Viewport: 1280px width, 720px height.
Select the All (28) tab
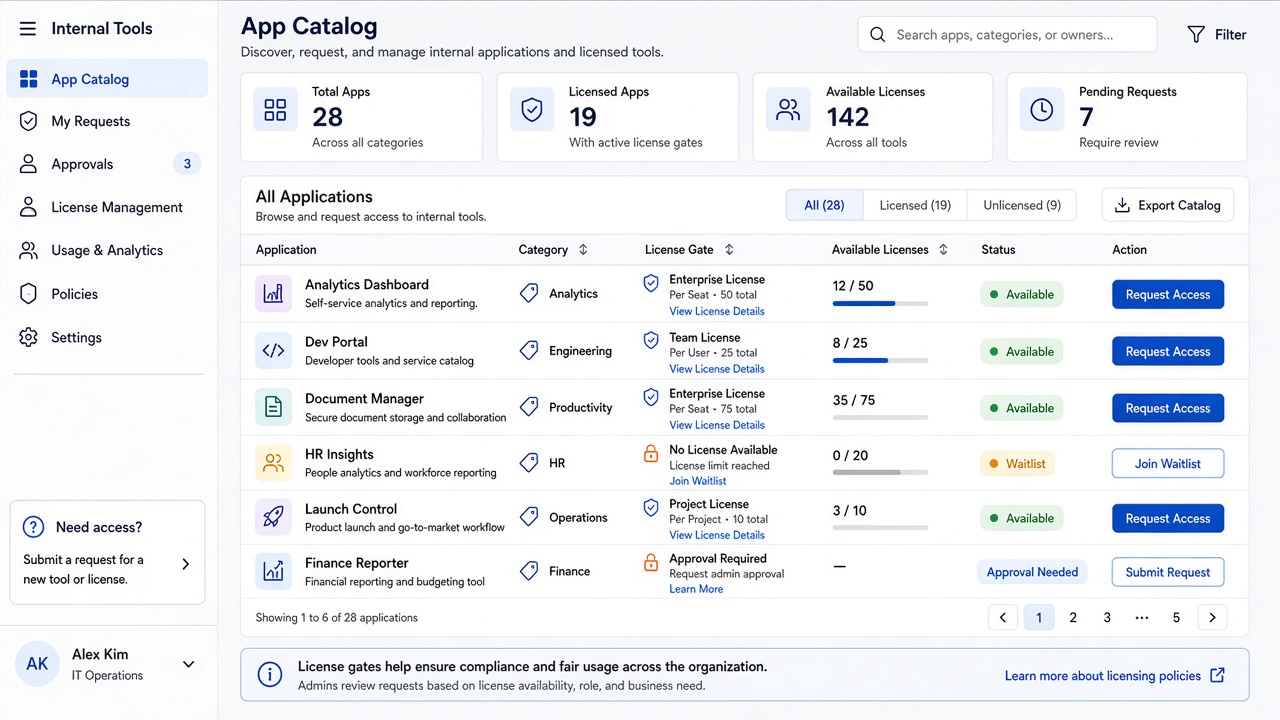(x=824, y=205)
